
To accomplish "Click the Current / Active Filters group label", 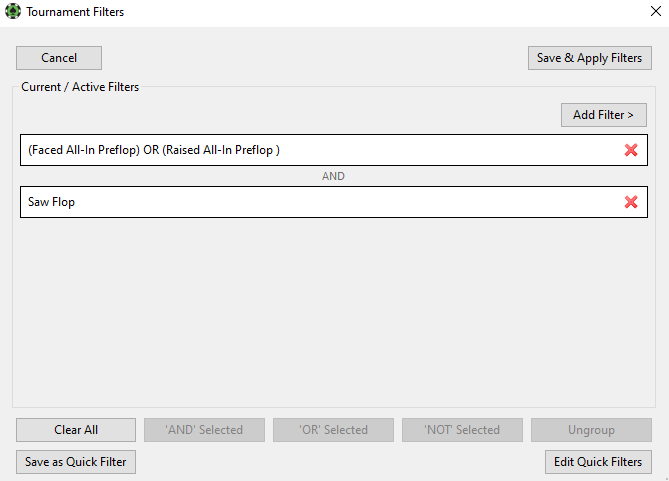I will pos(80,87).
